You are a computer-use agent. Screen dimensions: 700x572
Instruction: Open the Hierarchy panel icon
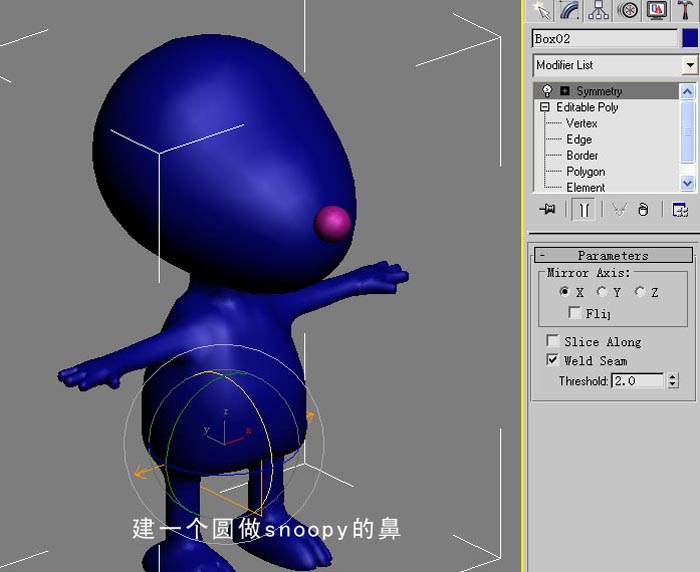(x=598, y=10)
